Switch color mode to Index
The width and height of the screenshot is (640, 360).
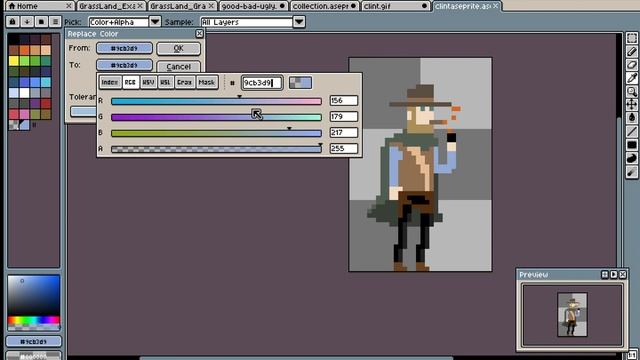coord(110,82)
